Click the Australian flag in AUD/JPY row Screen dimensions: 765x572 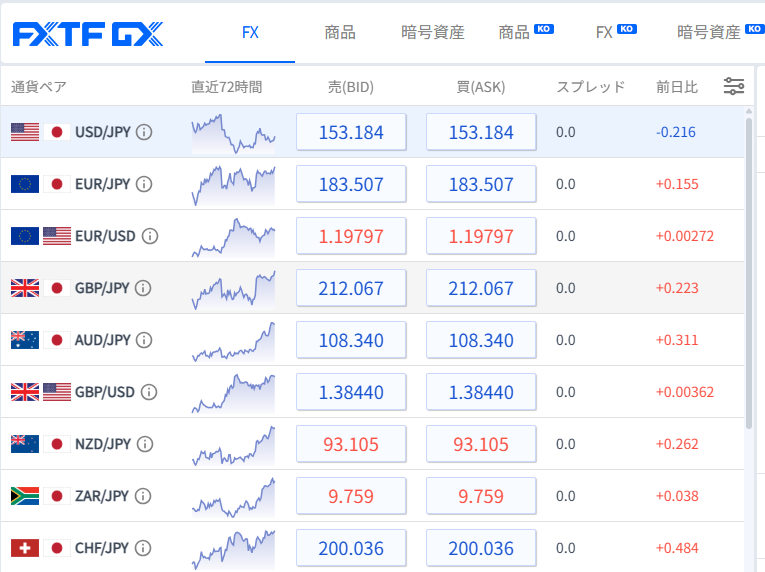tap(25, 340)
